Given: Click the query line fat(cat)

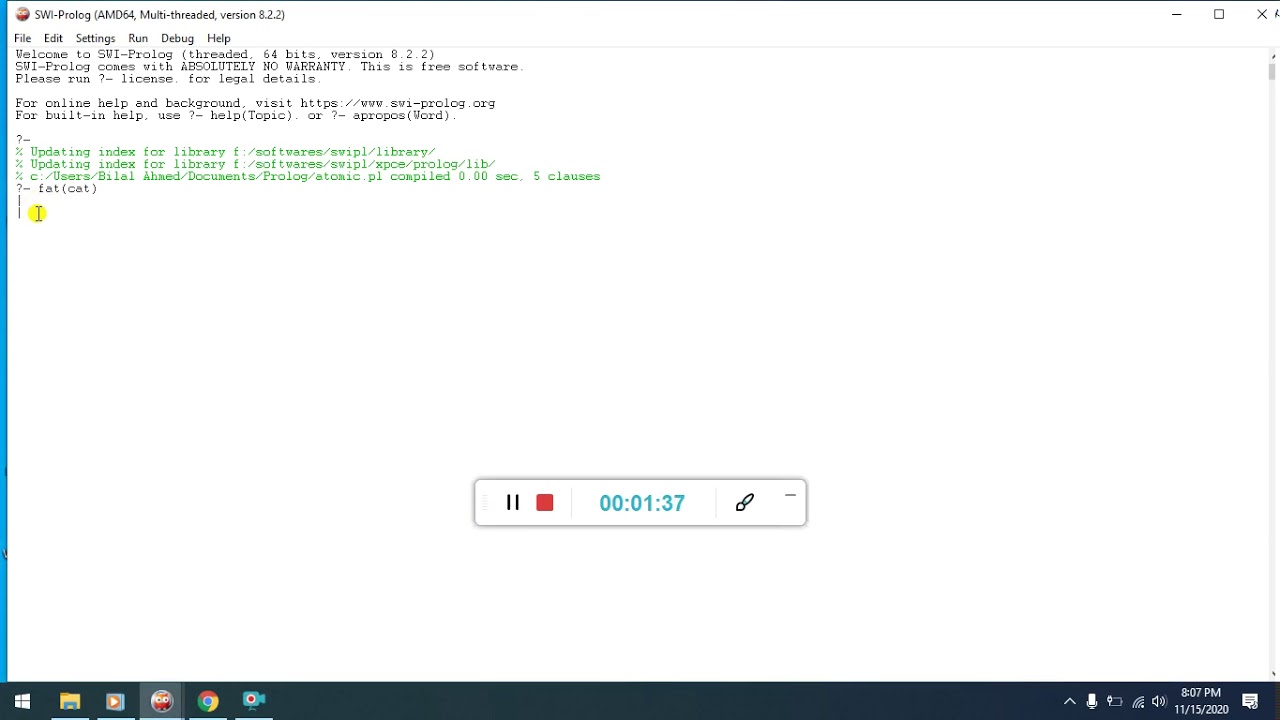Looking at the screenshot, I should coord(56,188).
